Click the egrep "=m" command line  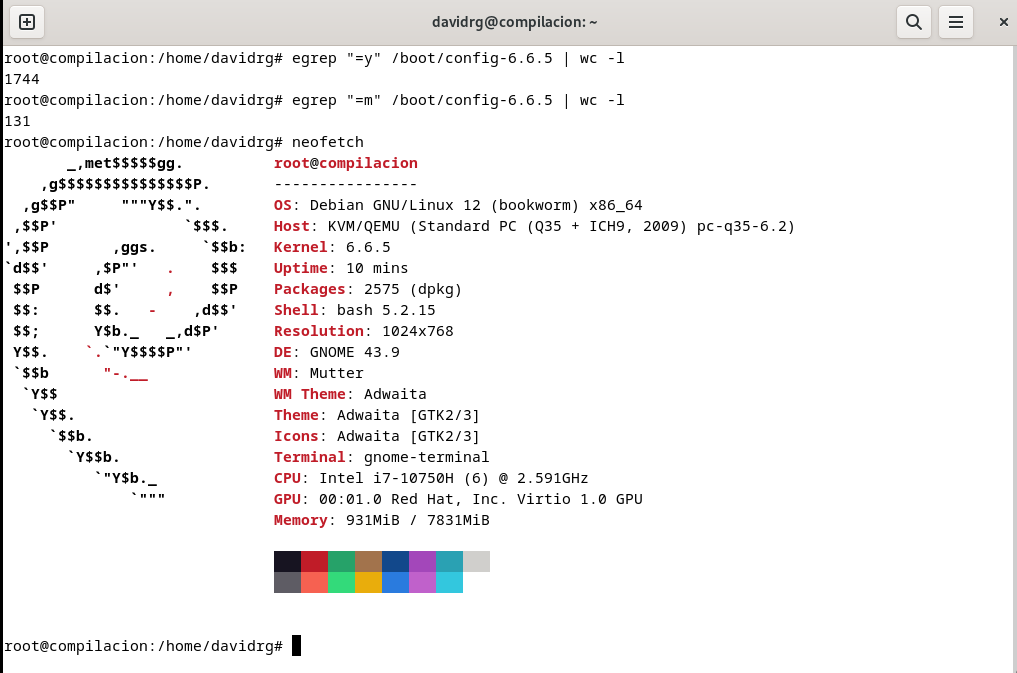click(315, 100)
